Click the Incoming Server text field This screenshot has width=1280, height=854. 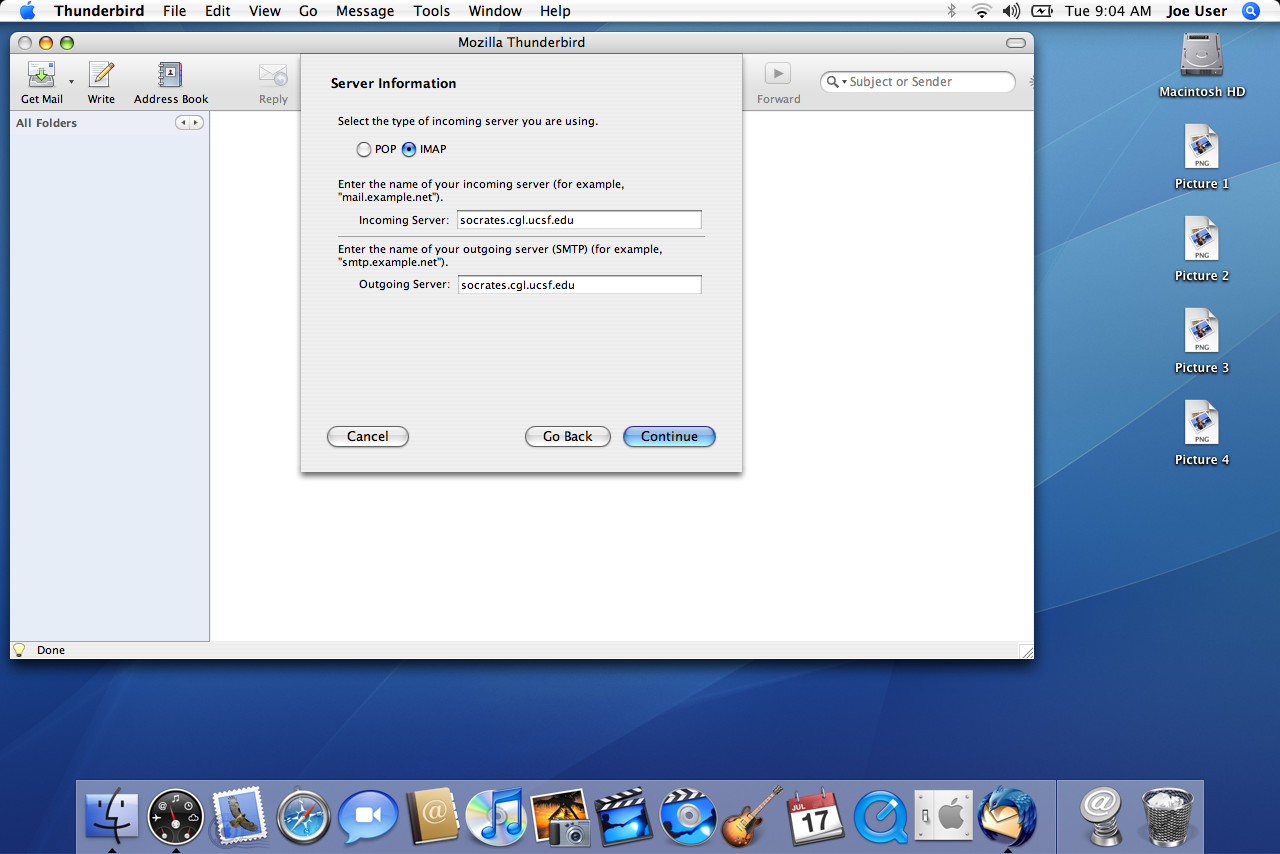(x=579, y=220)
